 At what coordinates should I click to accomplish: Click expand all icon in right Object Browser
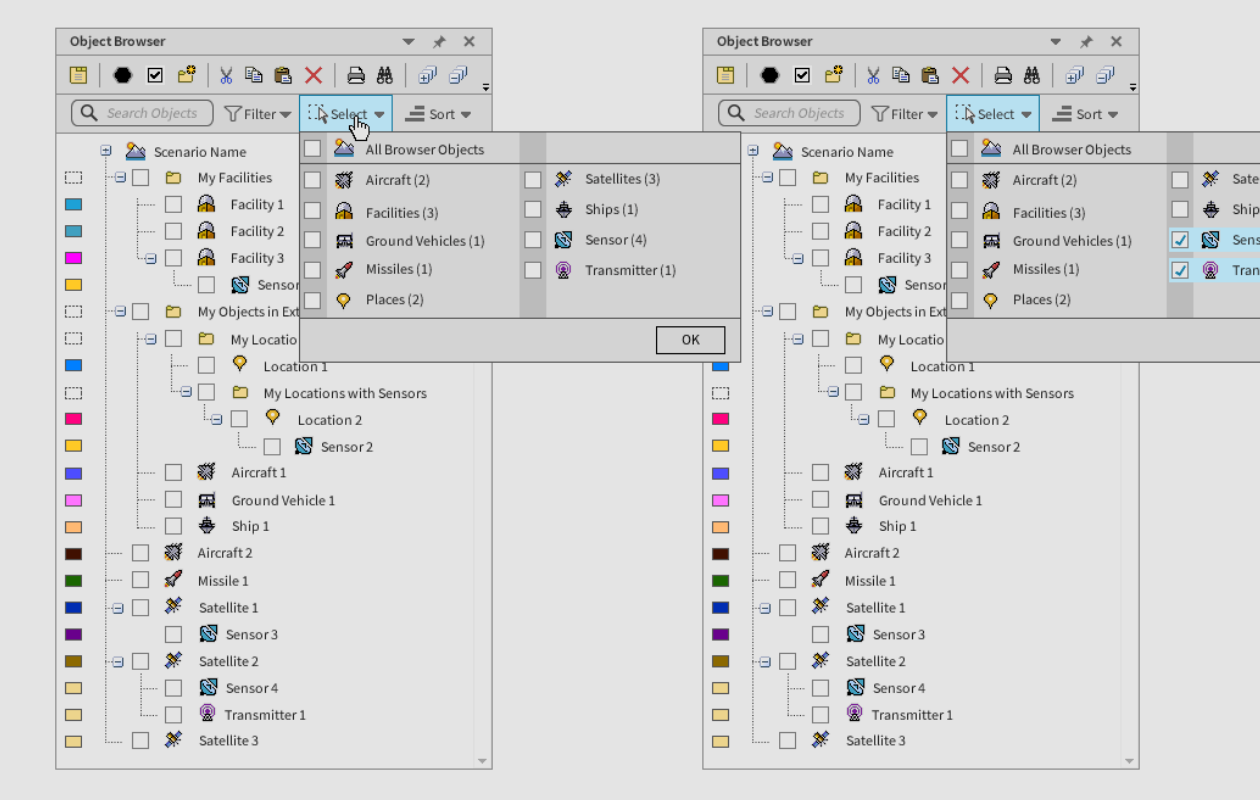coord(1074,75)
